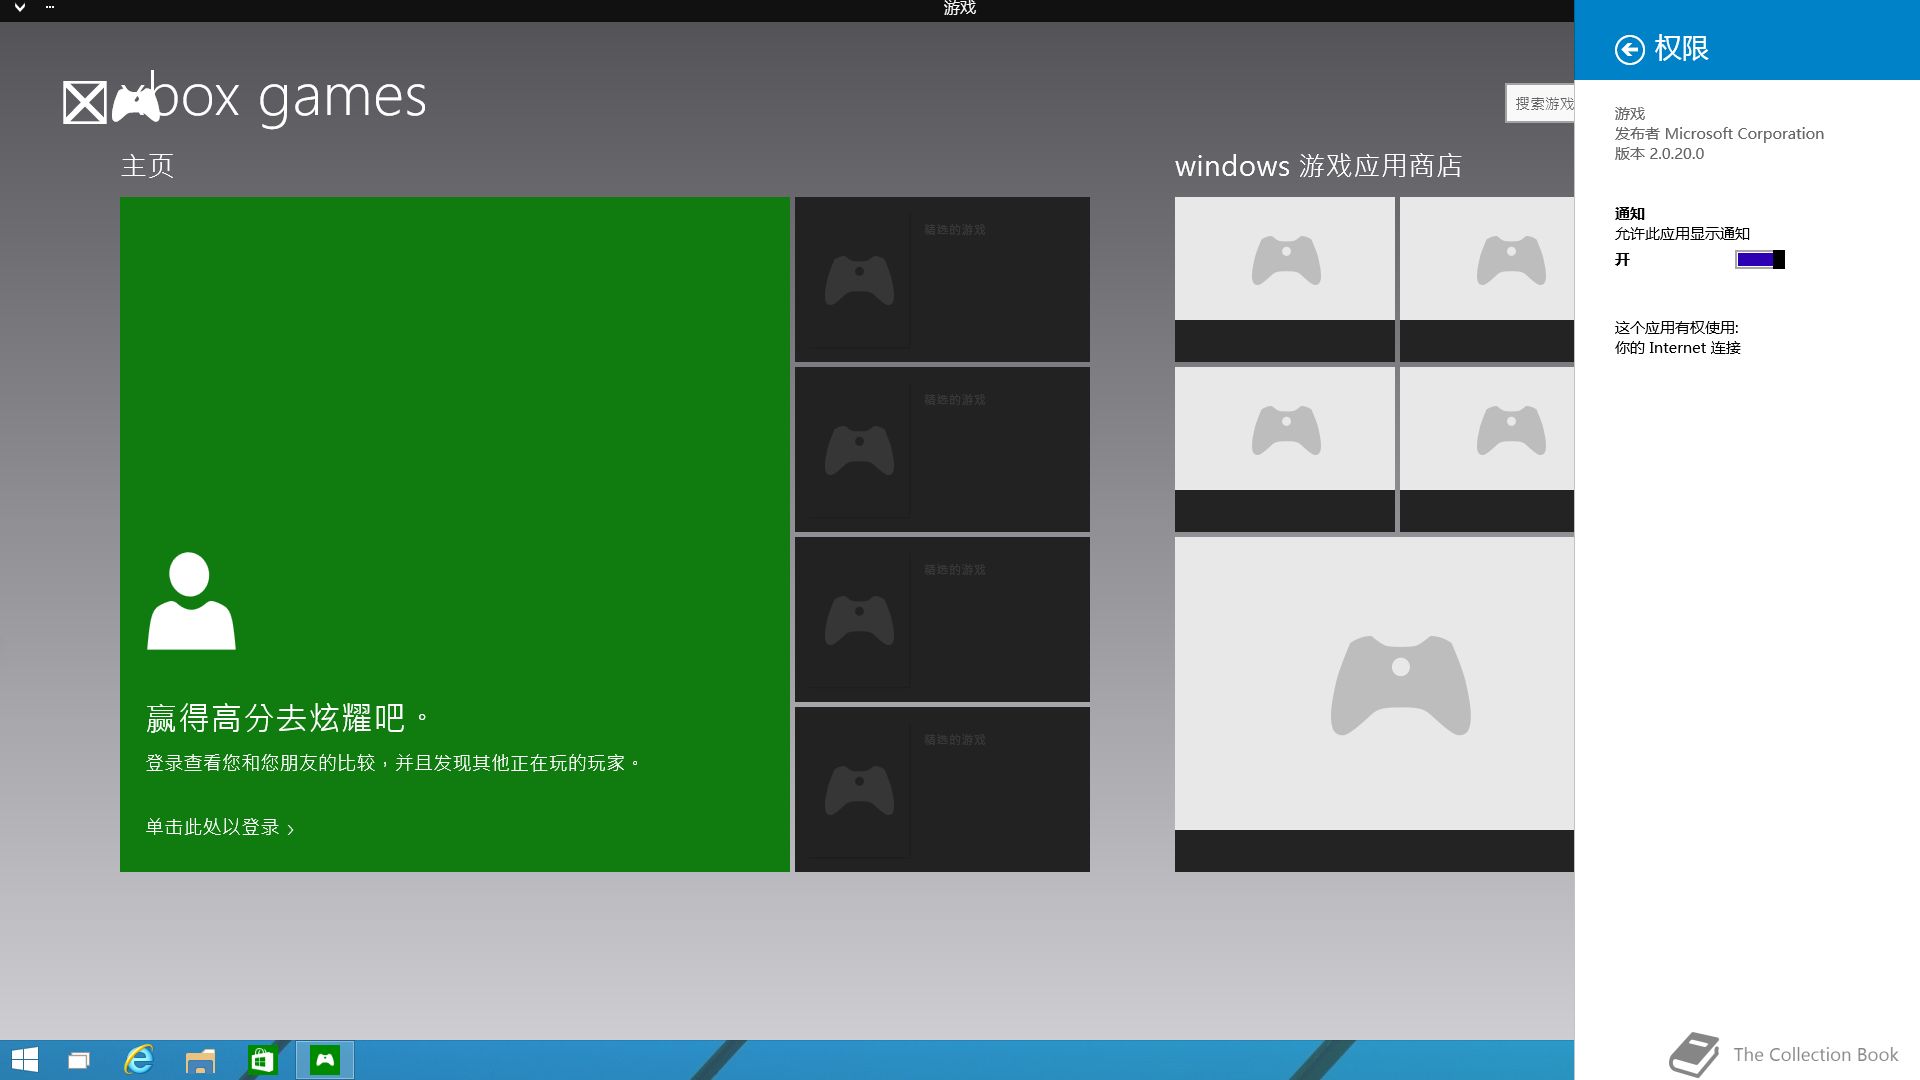1920x1080 pixels.
Task: Open the third dark 精选的游戏 tile
Action: 942,619
